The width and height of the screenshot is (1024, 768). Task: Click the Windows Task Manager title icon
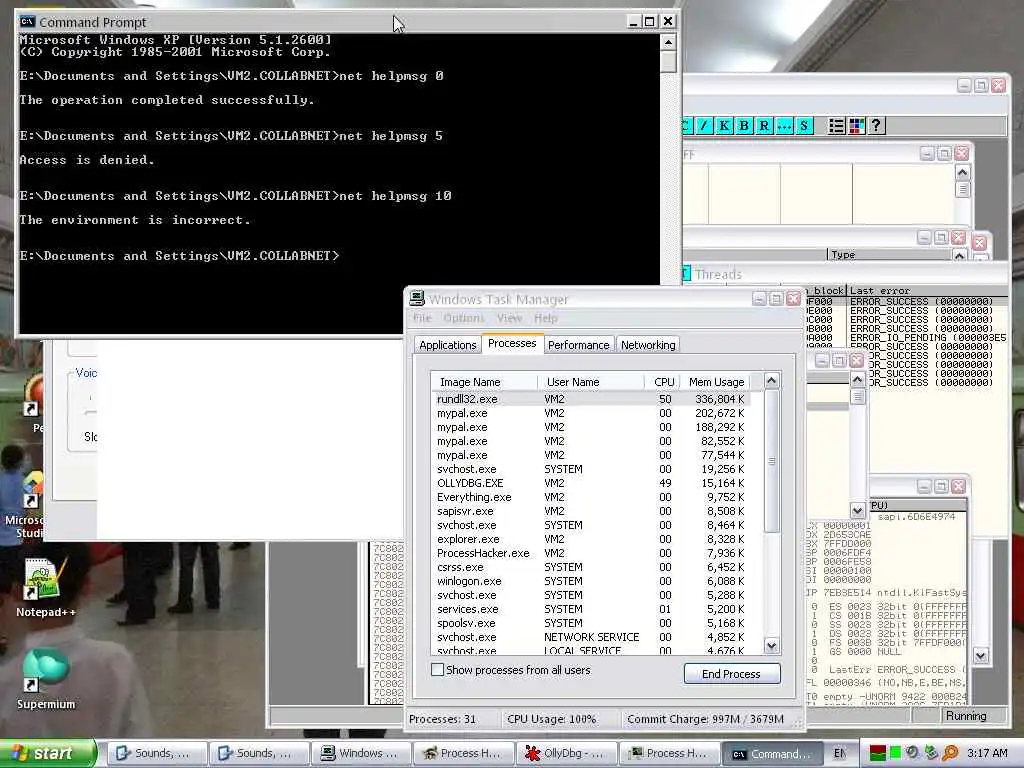(417, 299)
